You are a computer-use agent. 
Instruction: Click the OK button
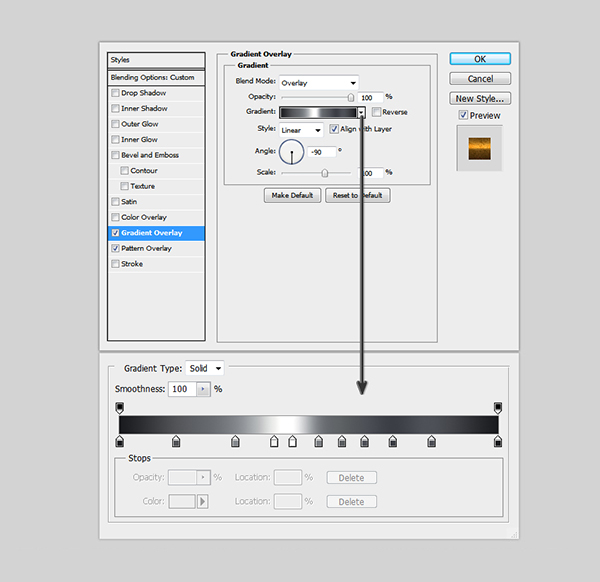click(480, 59)
